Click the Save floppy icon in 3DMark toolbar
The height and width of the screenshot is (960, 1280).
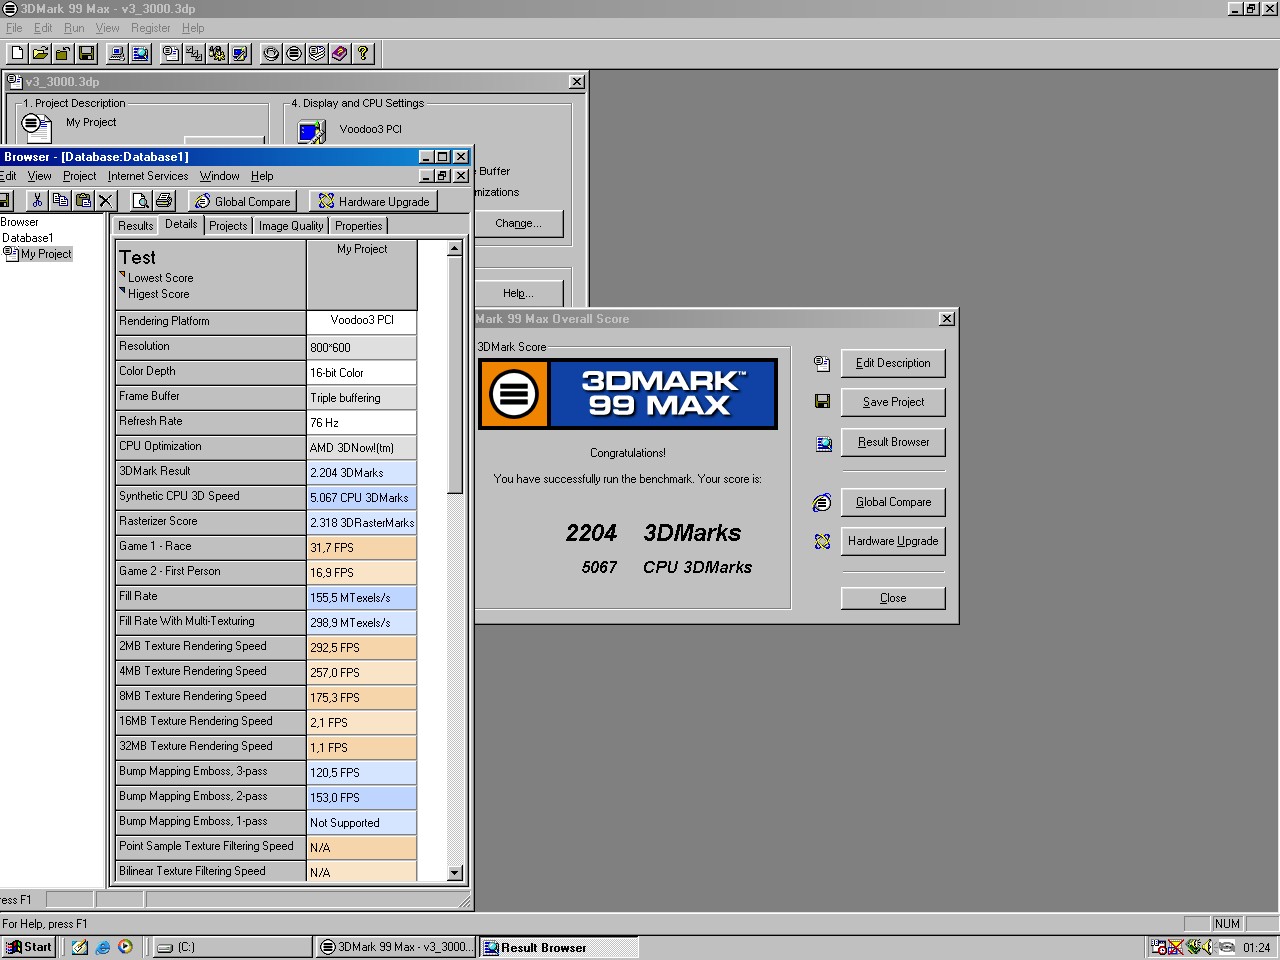(x=86, y=53)
